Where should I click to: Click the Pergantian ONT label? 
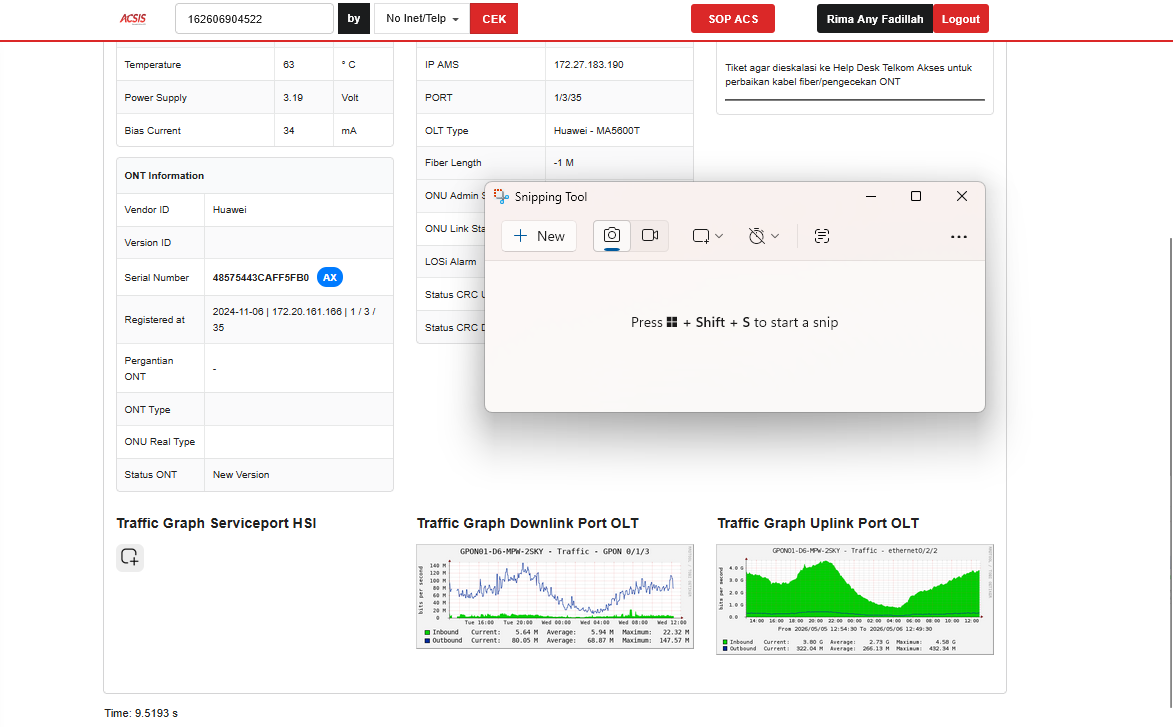149,368
